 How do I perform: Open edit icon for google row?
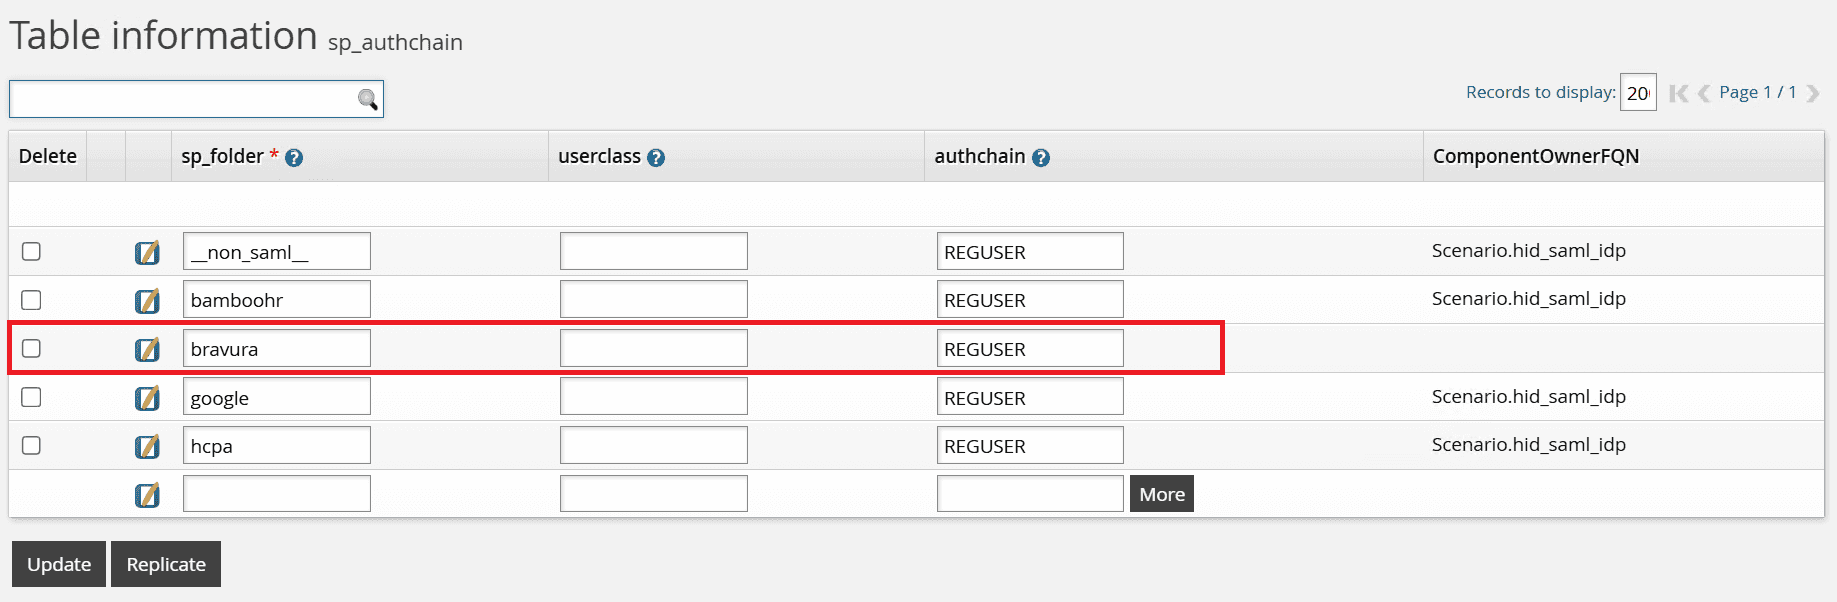point(147,398)
